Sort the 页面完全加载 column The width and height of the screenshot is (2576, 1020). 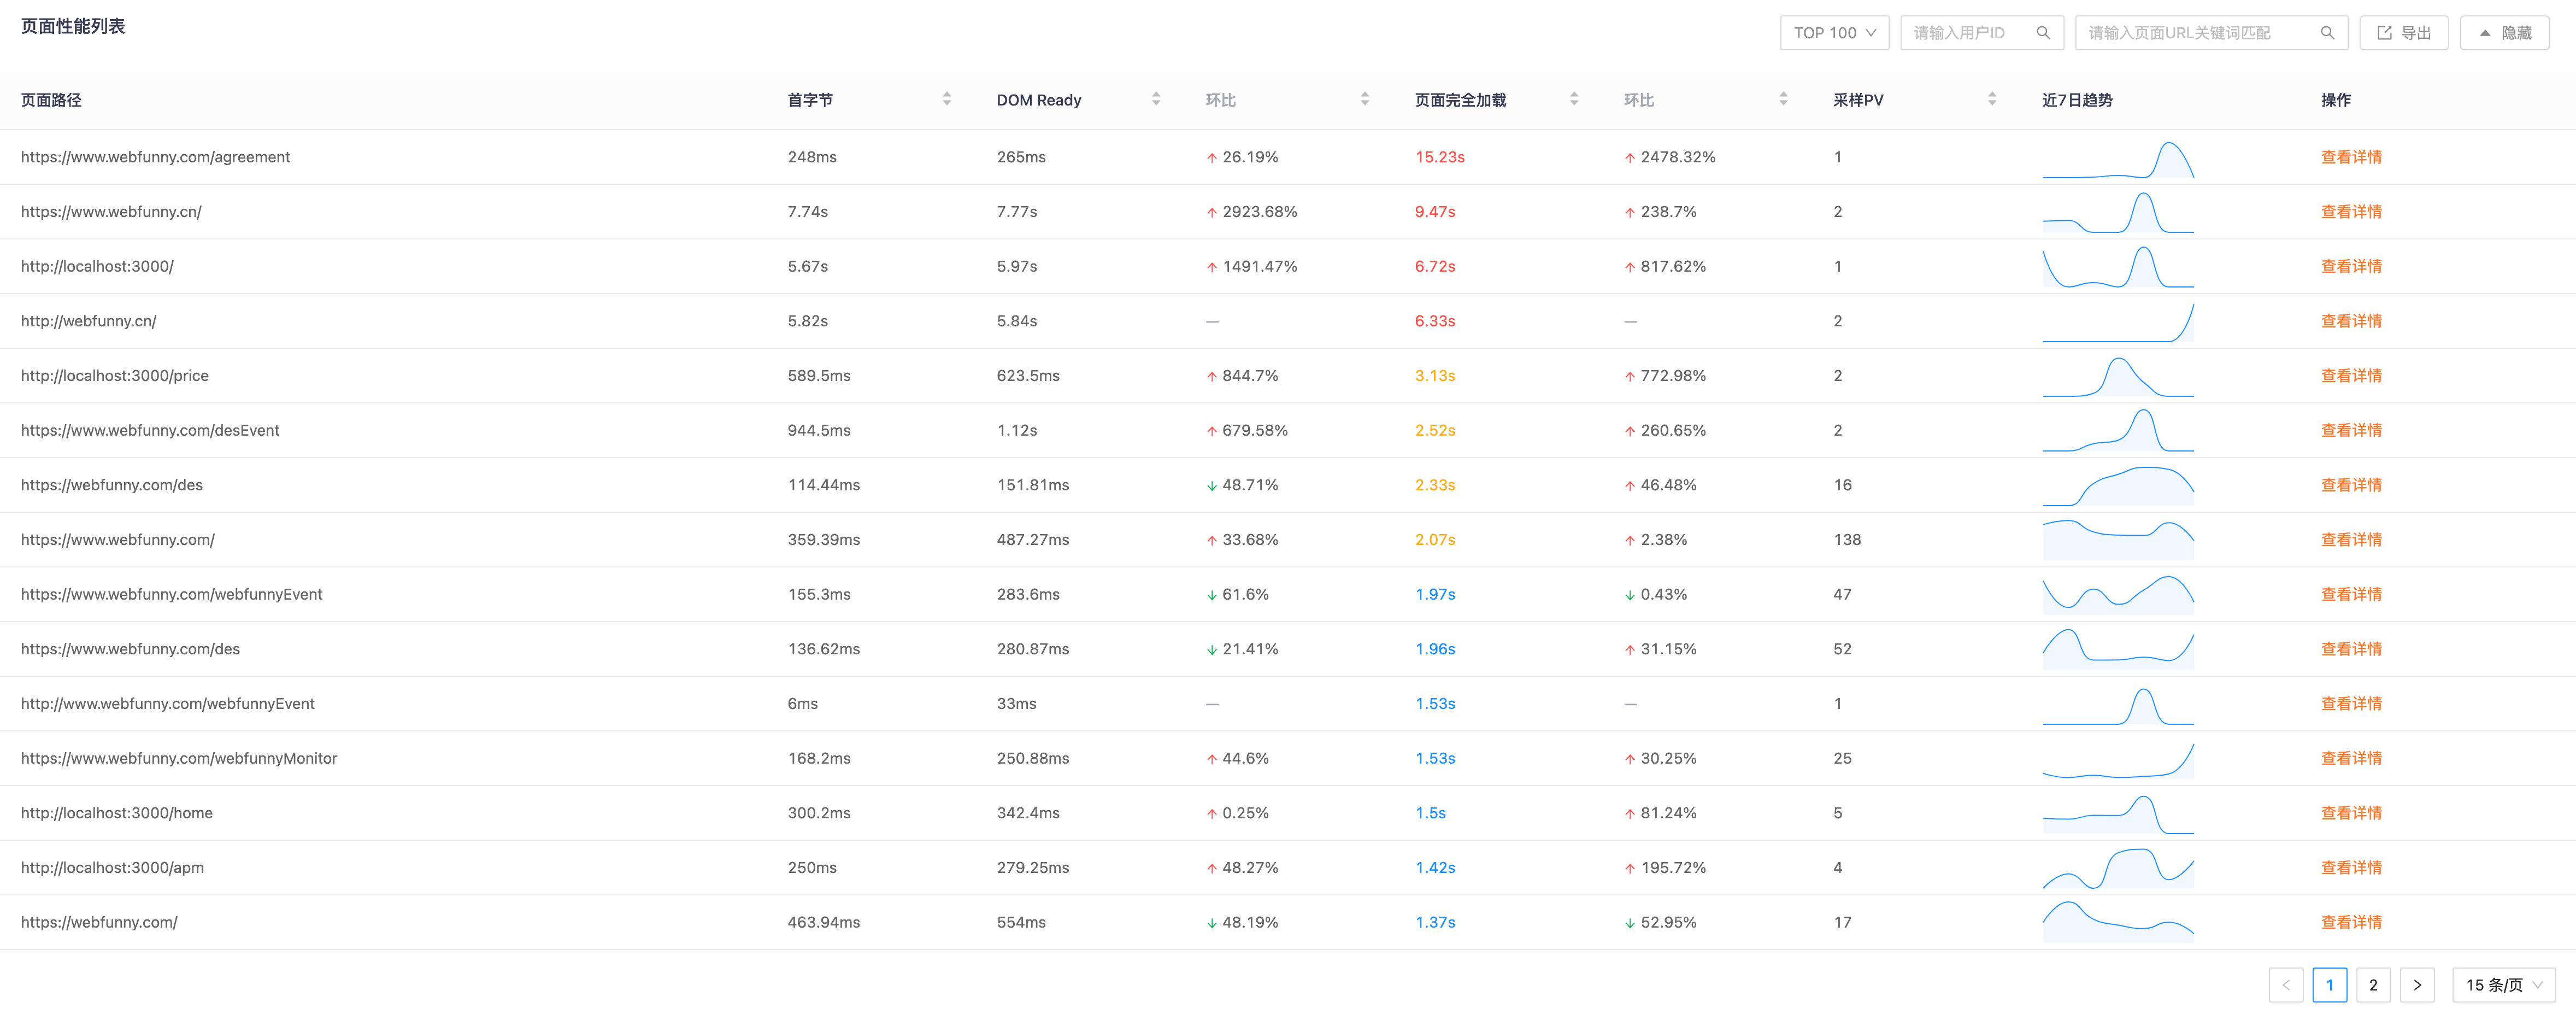(1573, 99)
